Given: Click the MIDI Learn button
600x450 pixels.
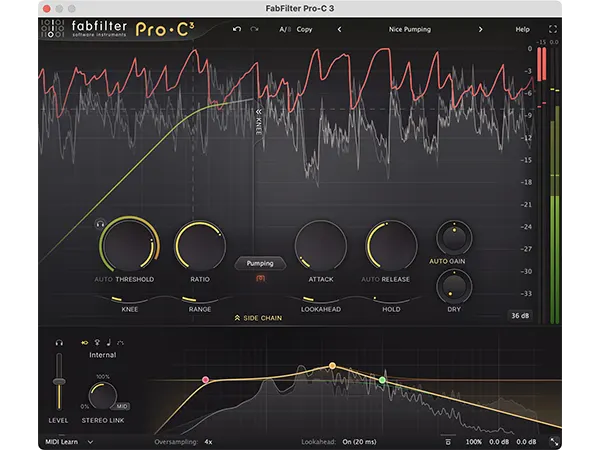Looking at the screenshot, I should click(61, 442).
